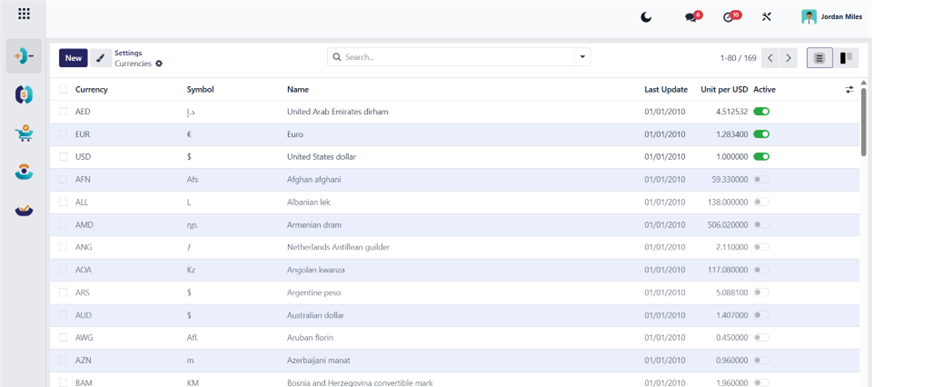Click the search magnifier icon
The image size is (950, 387).
337,57
